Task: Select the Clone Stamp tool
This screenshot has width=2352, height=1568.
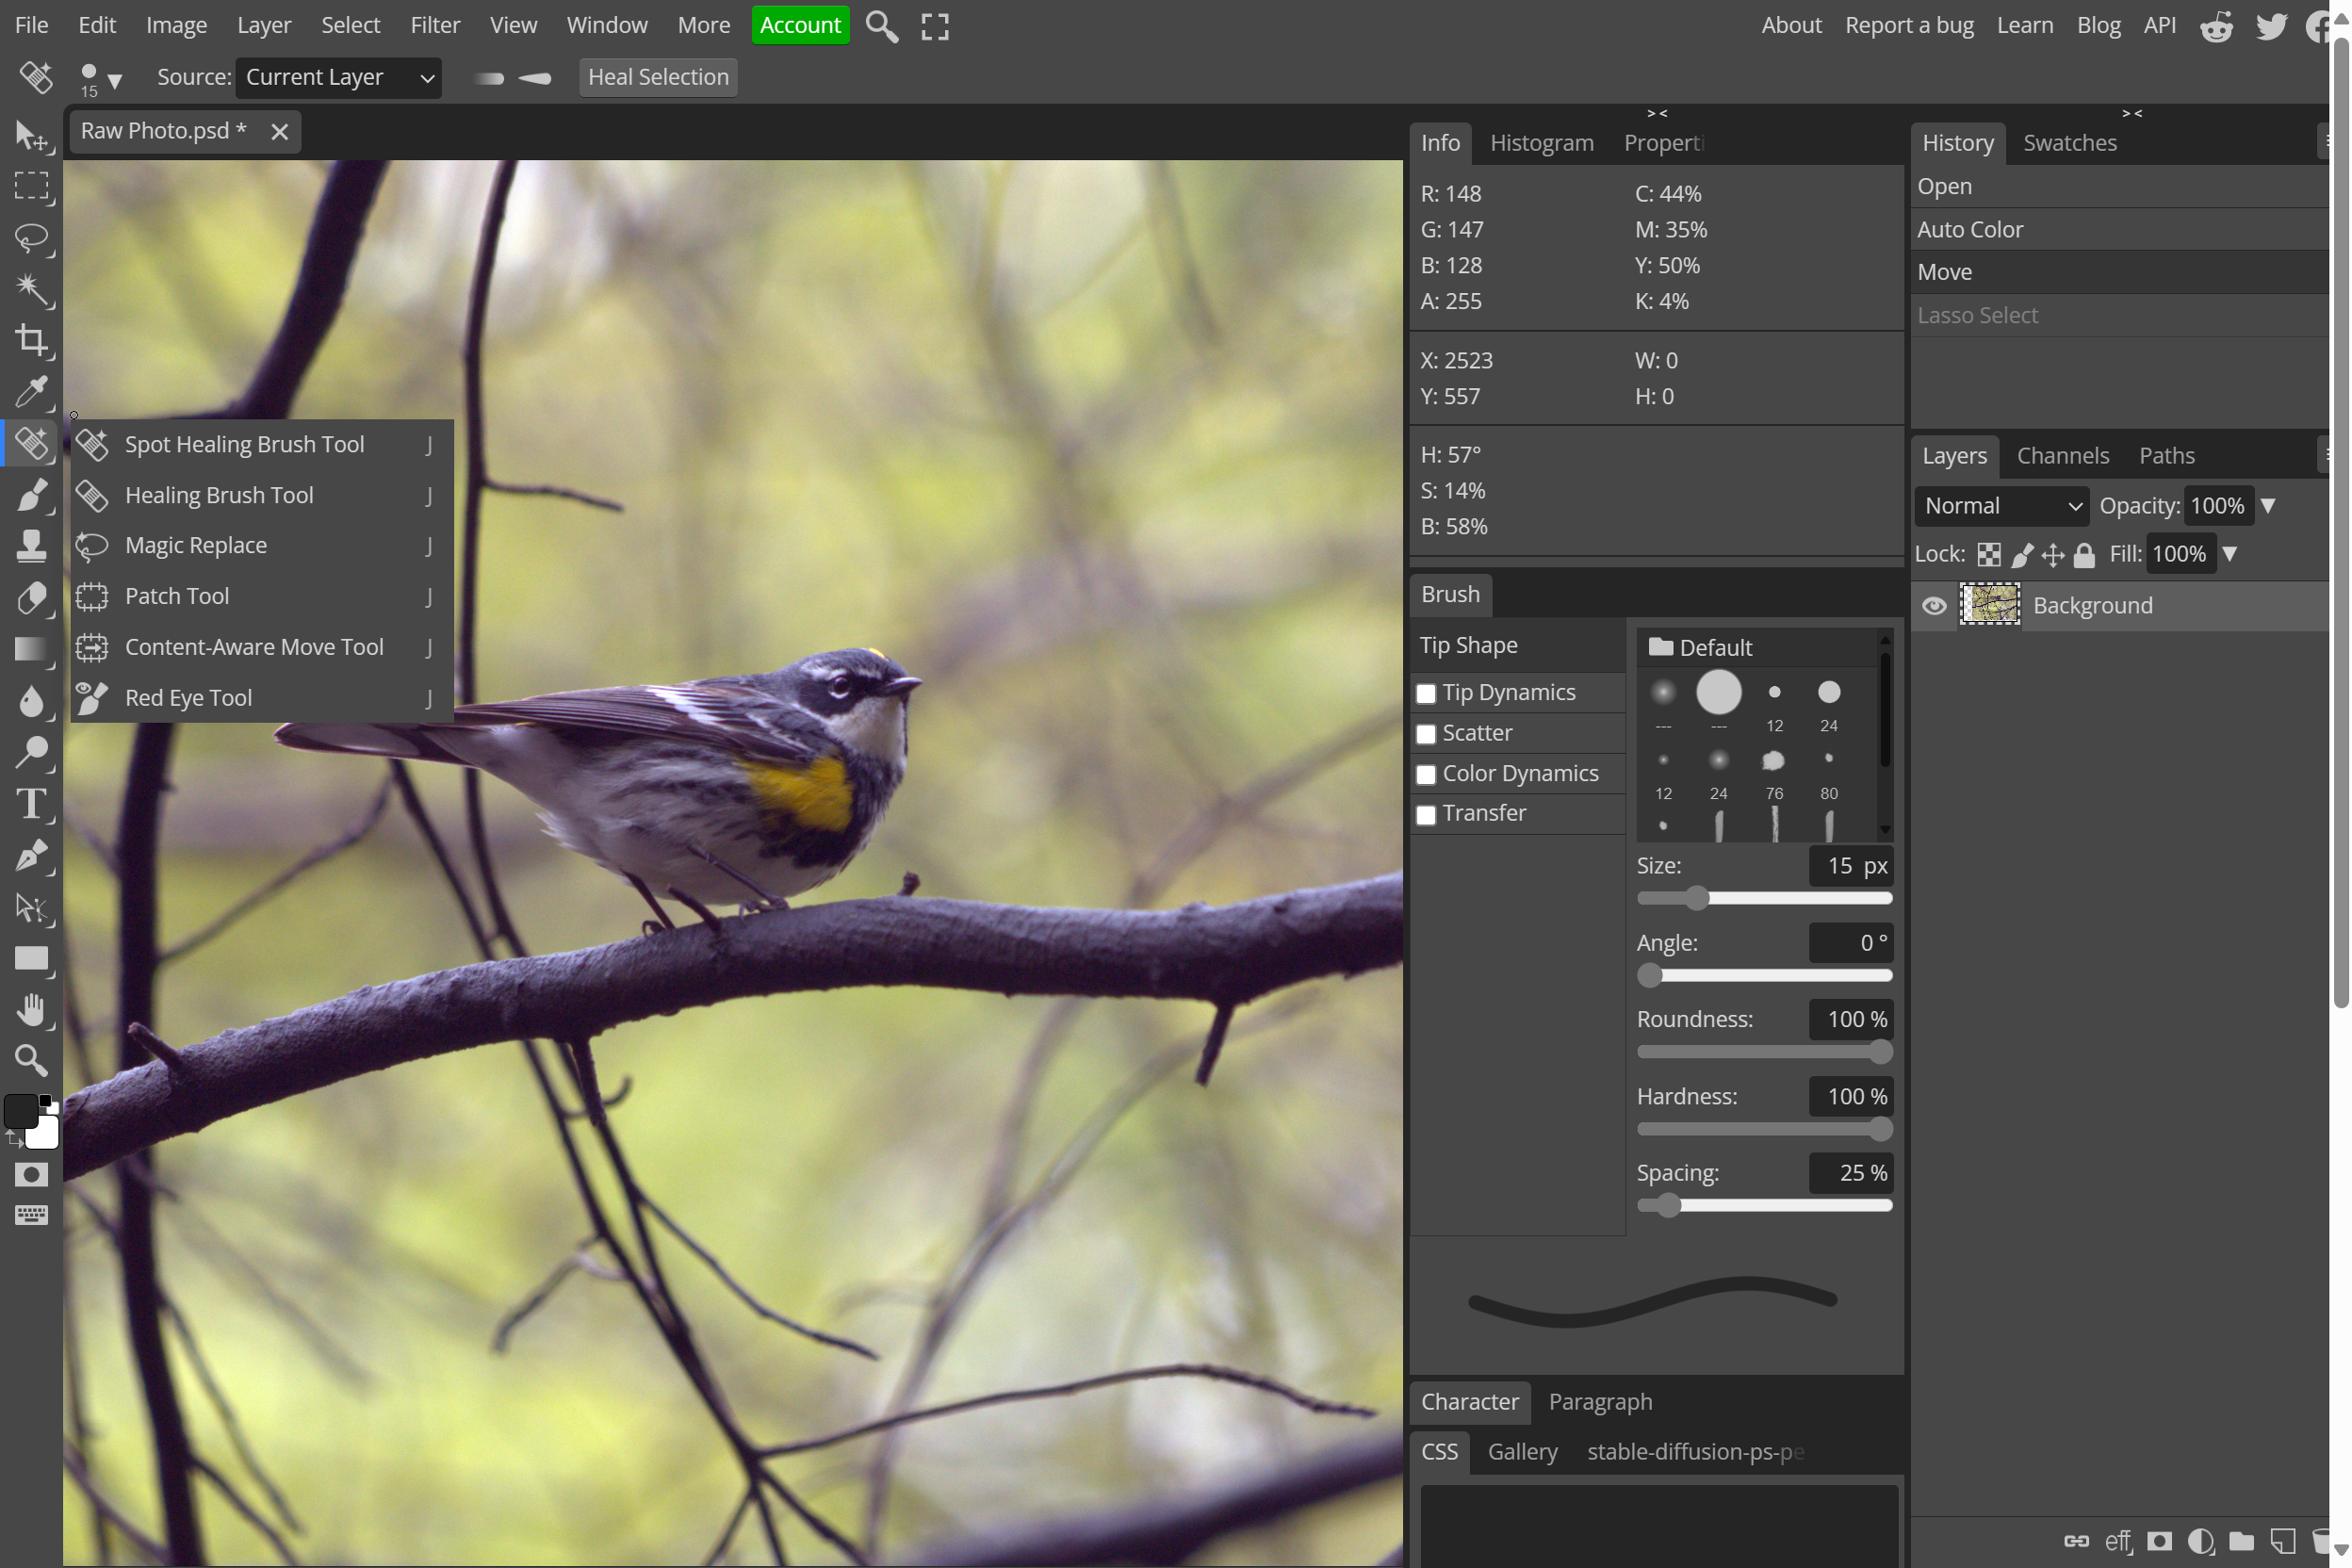Action: pos(31,546)
